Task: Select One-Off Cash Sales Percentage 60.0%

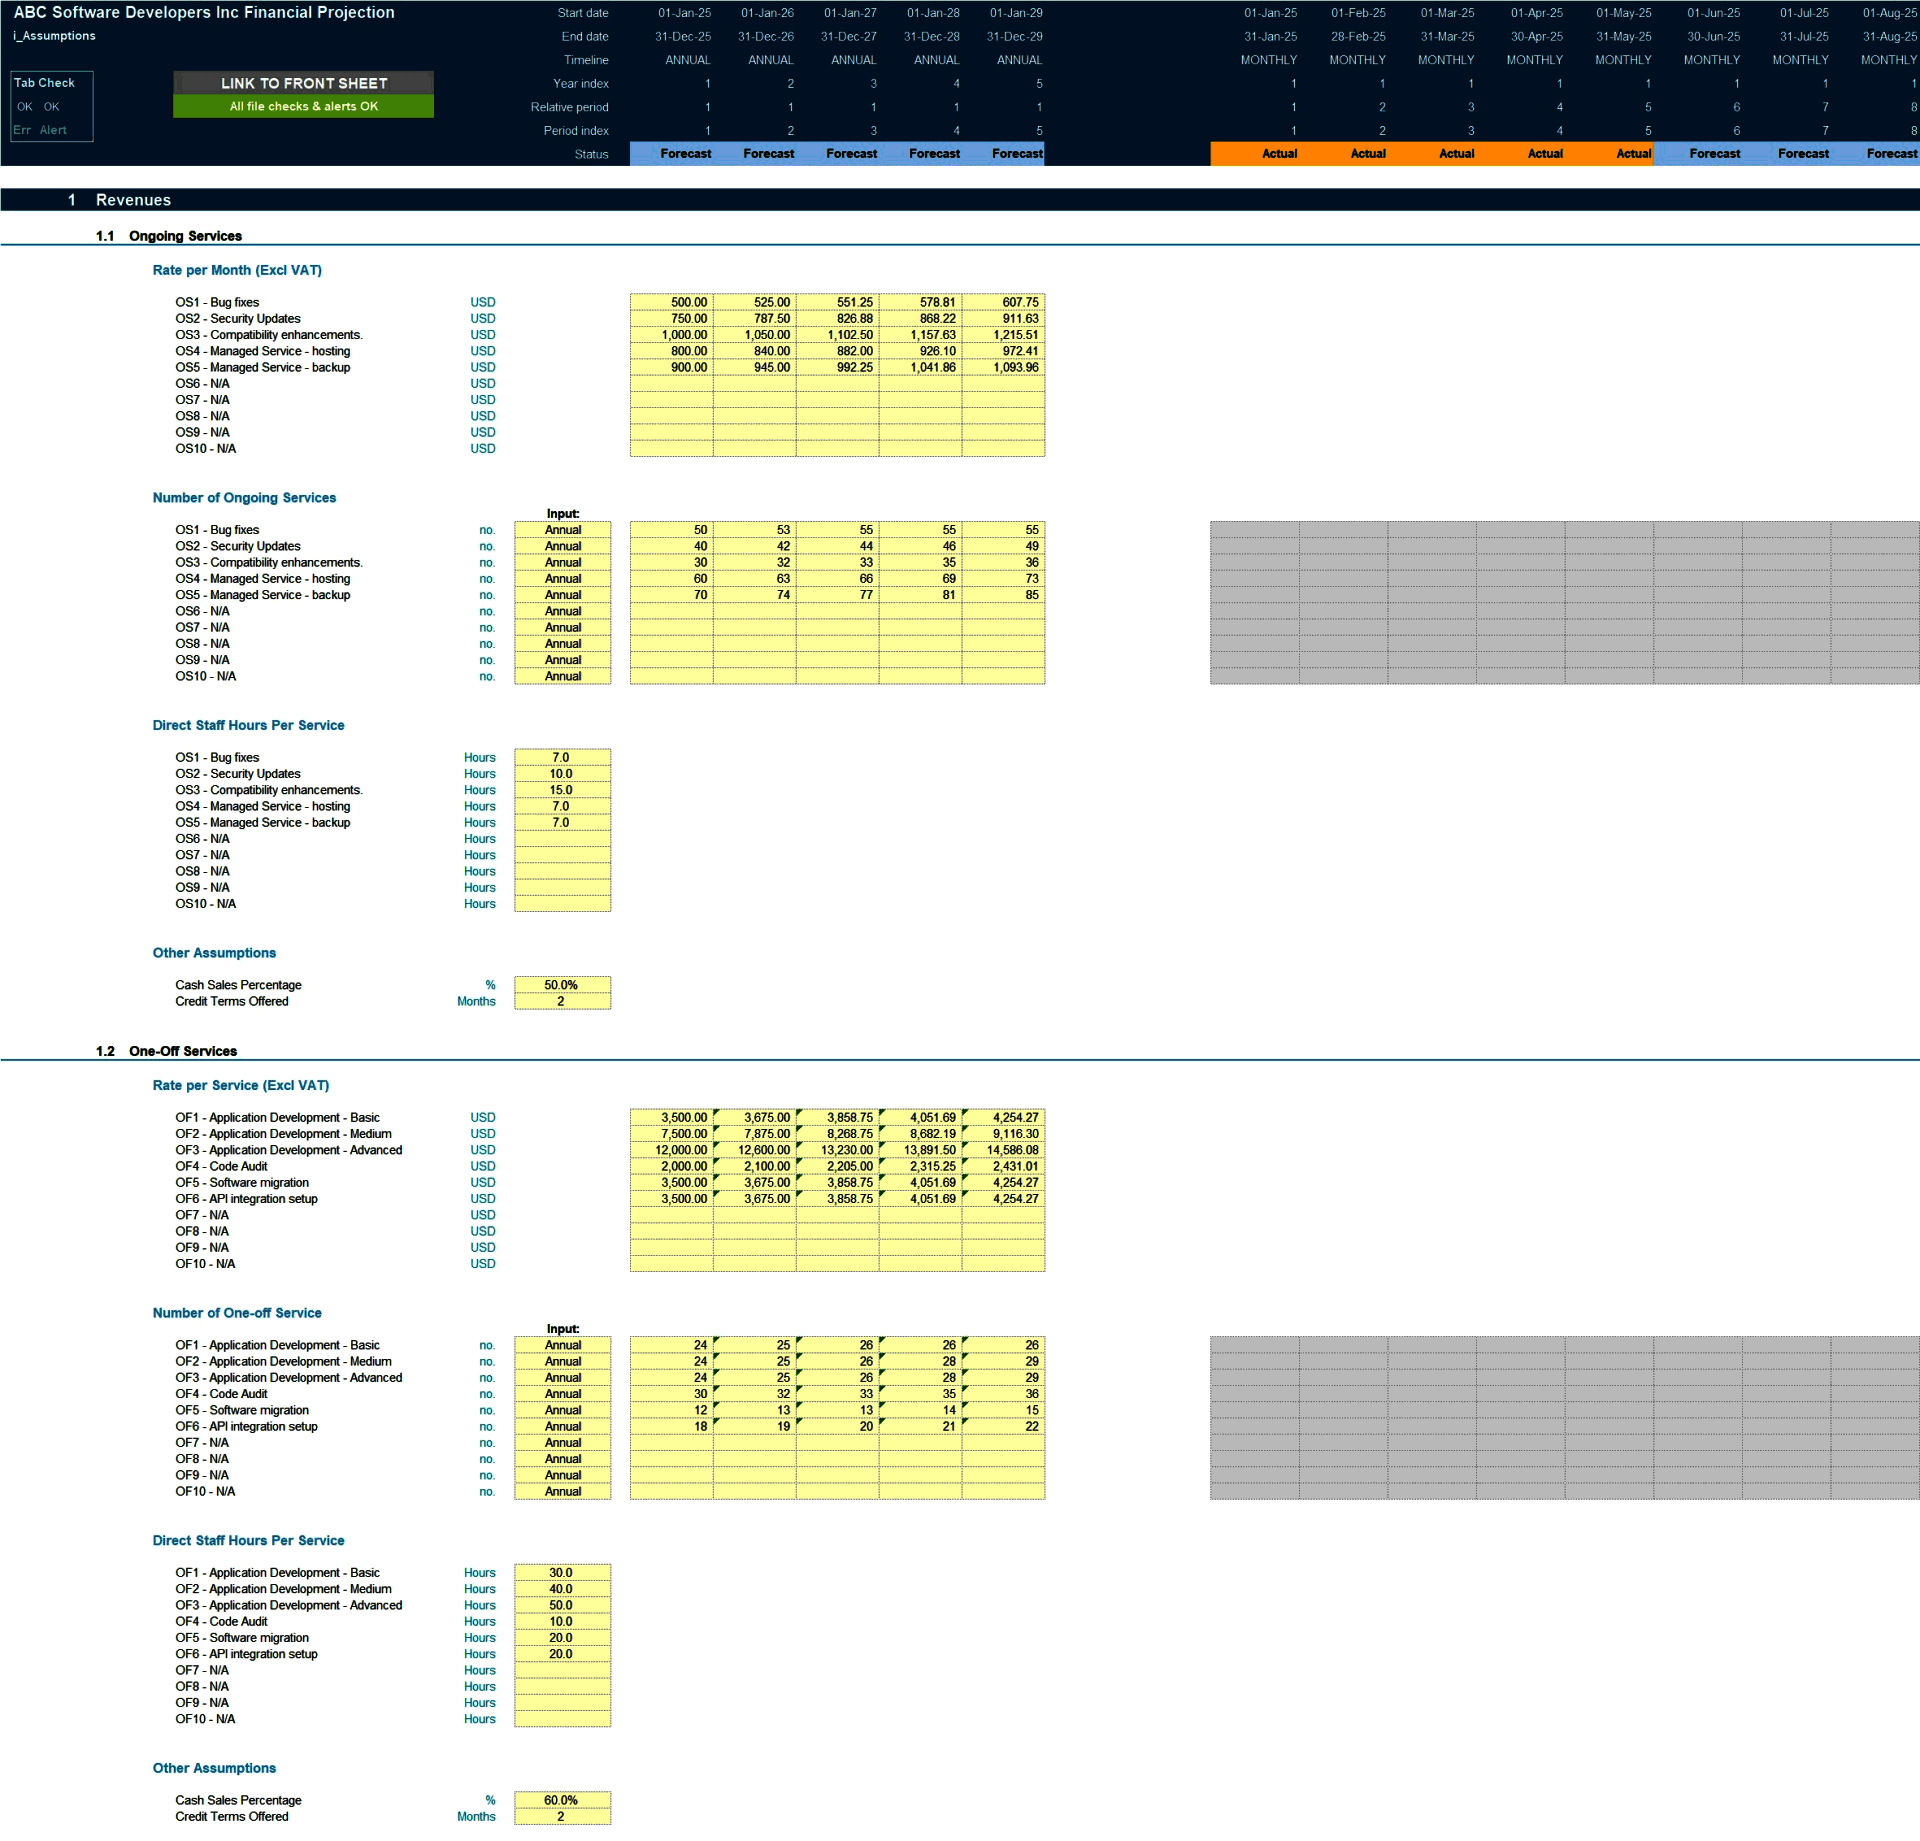Action: coord(563,1800)
